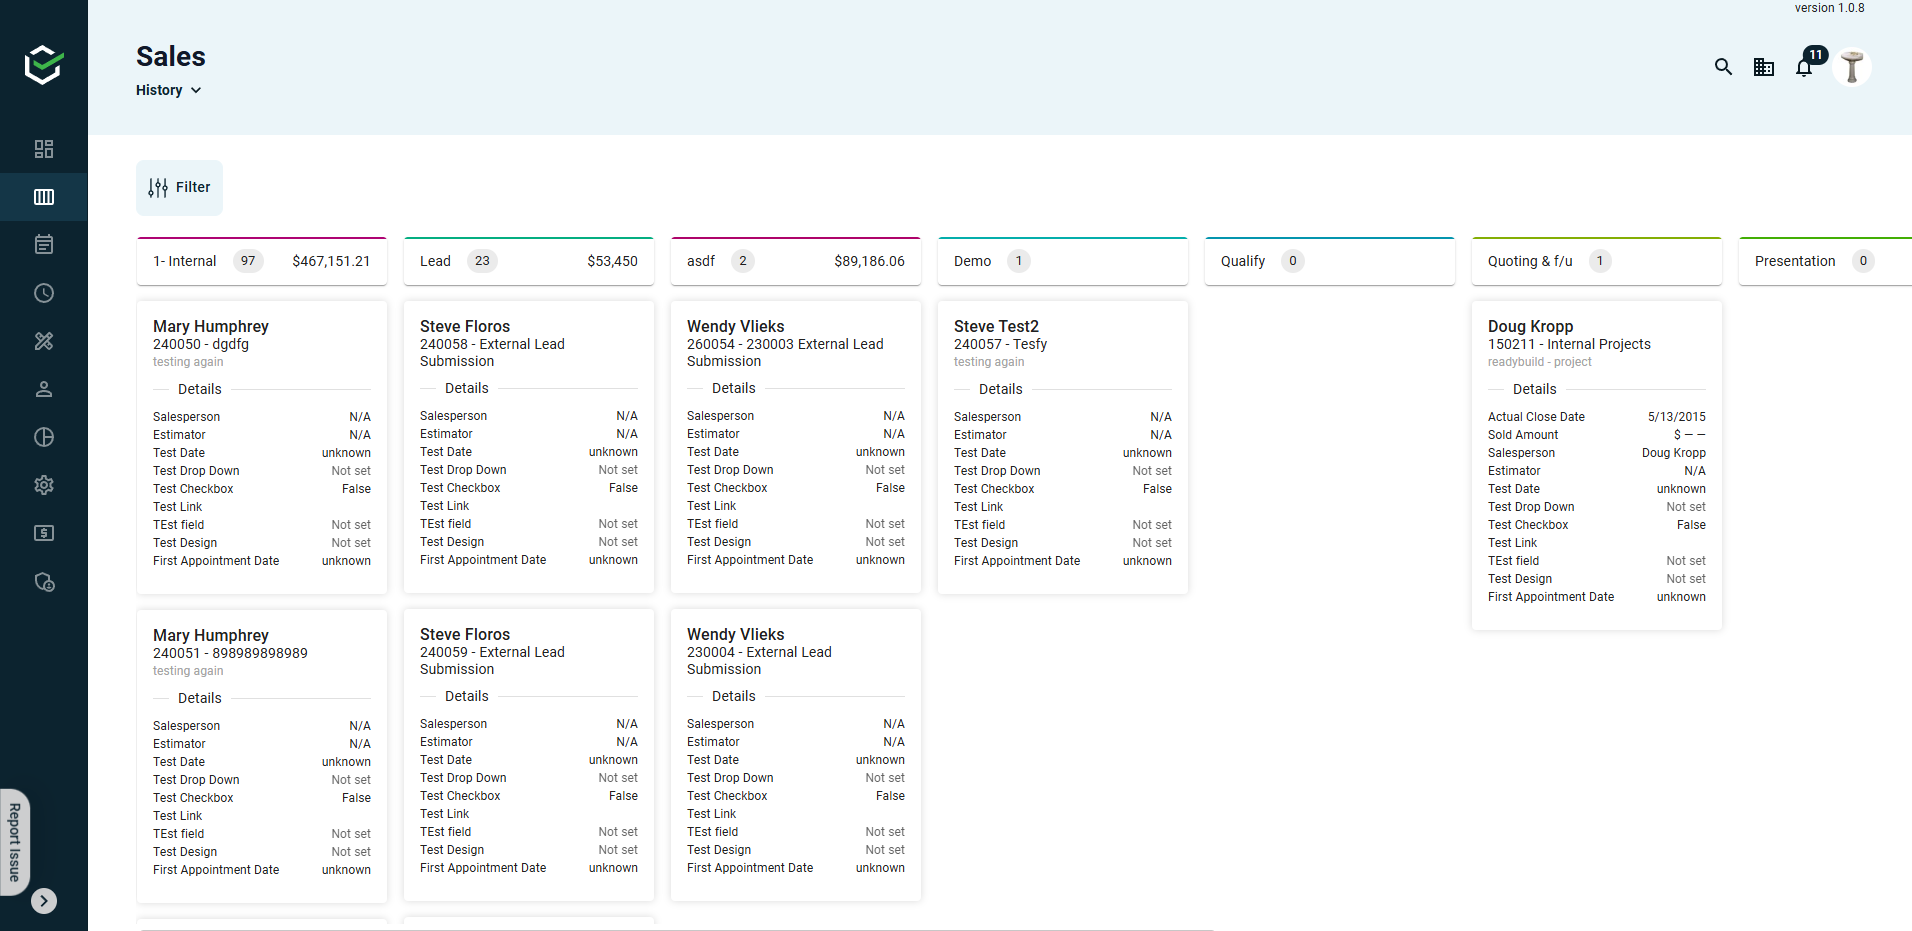Image resolution: width=1912 pixels, height=931 pixels.
Task: Click the app logo in sidebar
Action: pyautogui.click(x=44, y=65)
